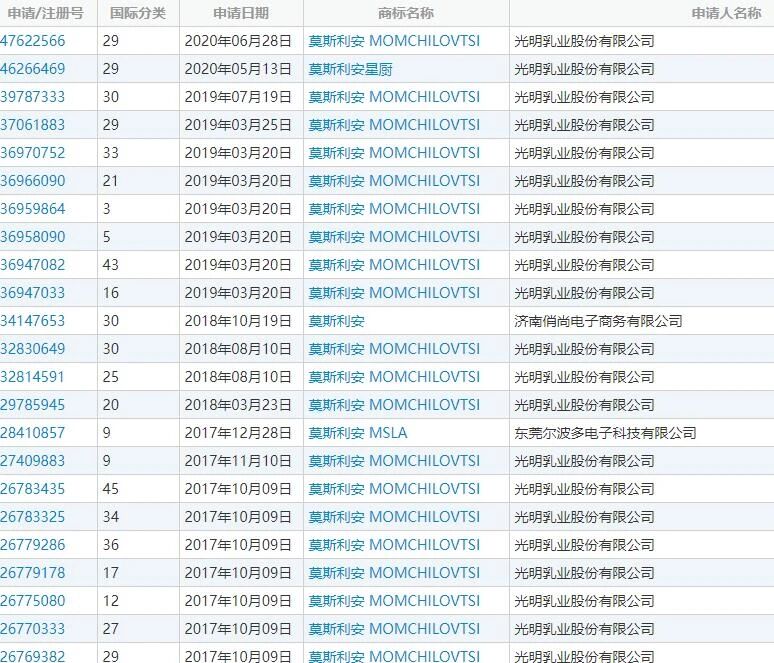774x663 pixels.
Task: Open registration number 26779178 link
Action: [33, 573]
